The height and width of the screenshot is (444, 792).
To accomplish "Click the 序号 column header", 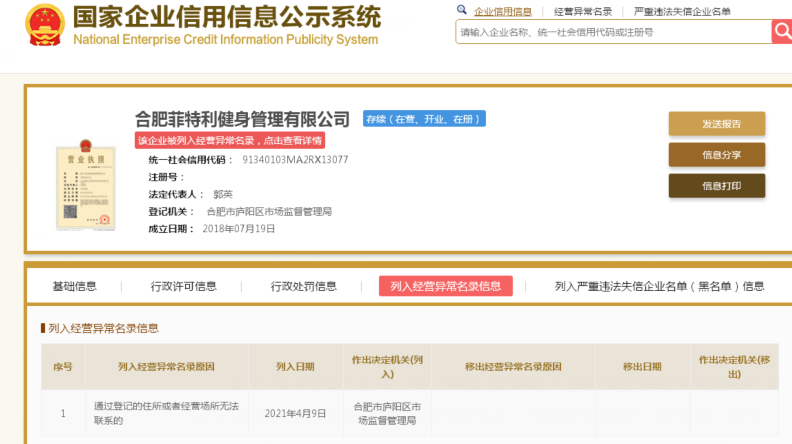I will [x=63, y=367].
